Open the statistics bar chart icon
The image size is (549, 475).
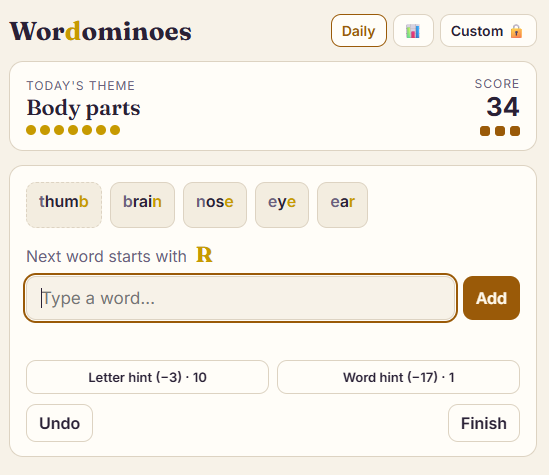[x=413, y=31]
